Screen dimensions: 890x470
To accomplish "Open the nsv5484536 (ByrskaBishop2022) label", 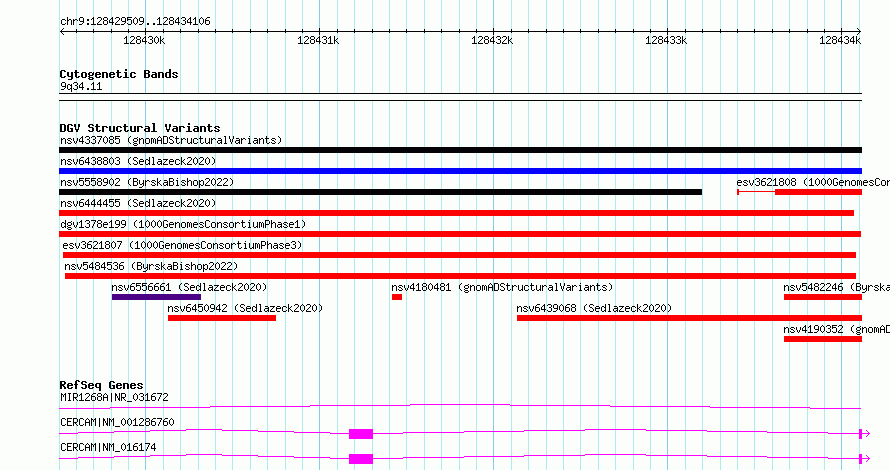I will [151, 266].
